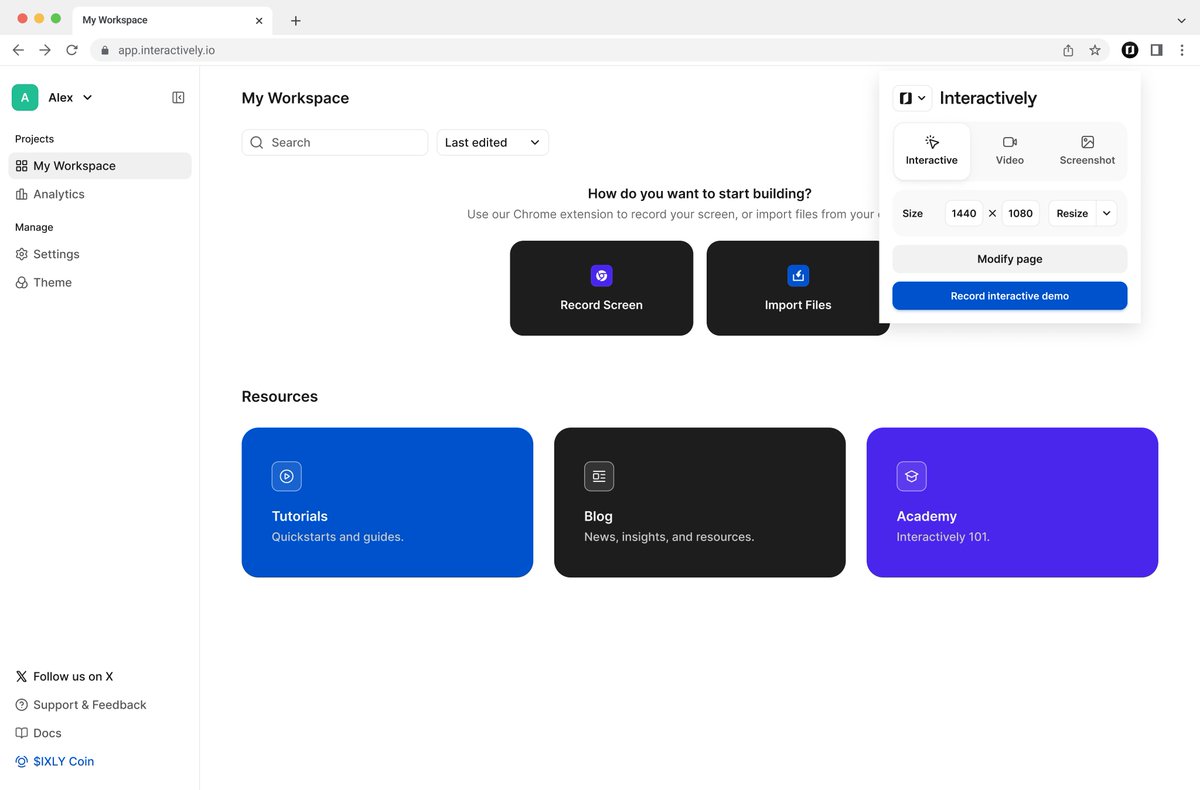Open the Tutorials resource card
The height and width of the screenshot is (790, 1200).
387,502
